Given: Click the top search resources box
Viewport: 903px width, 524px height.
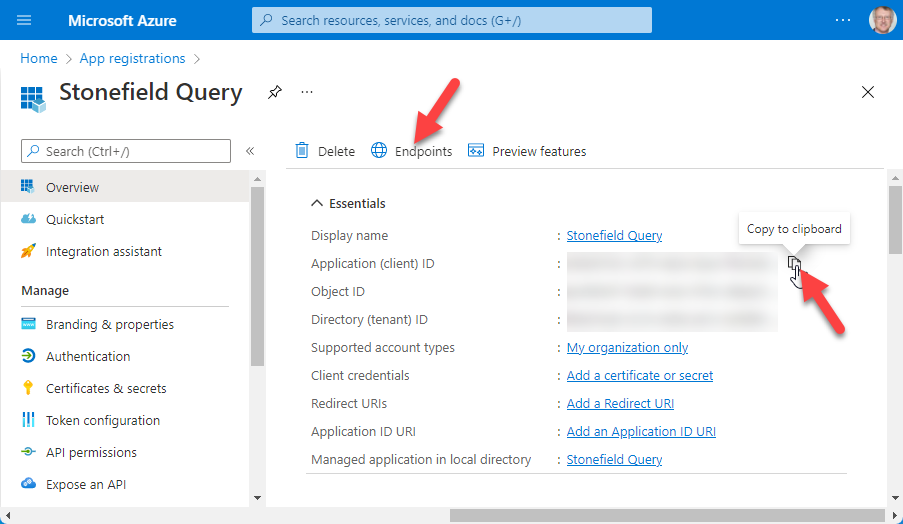Looking at the screenshot, I should [452, 20].
